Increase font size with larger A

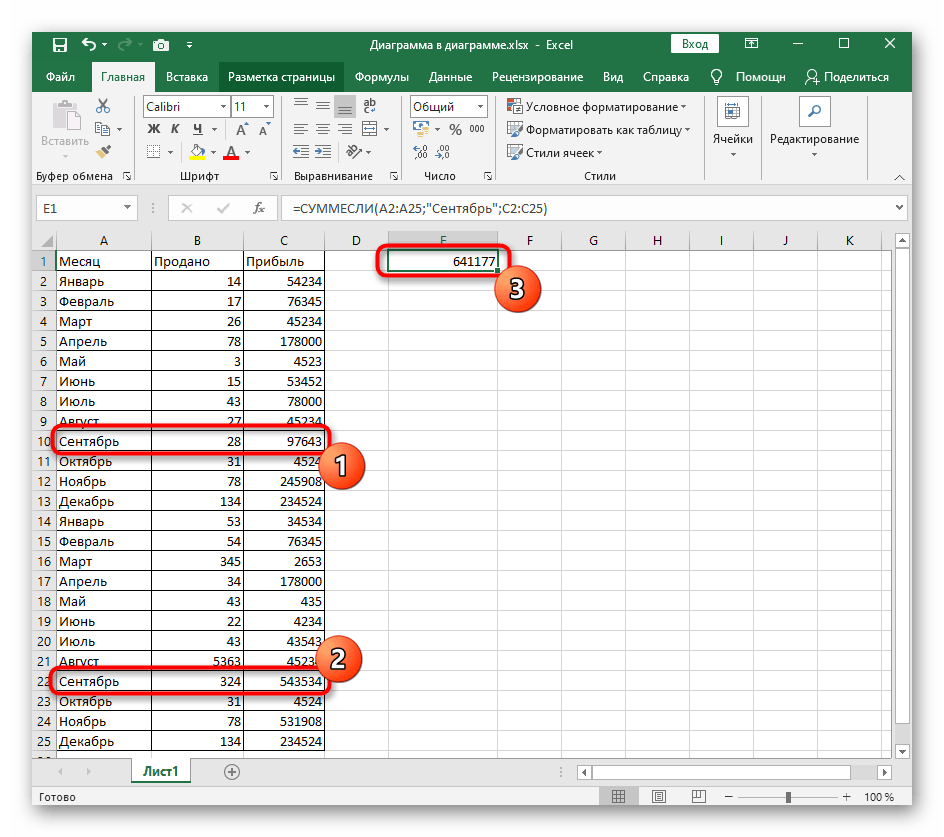coord(241,129)
